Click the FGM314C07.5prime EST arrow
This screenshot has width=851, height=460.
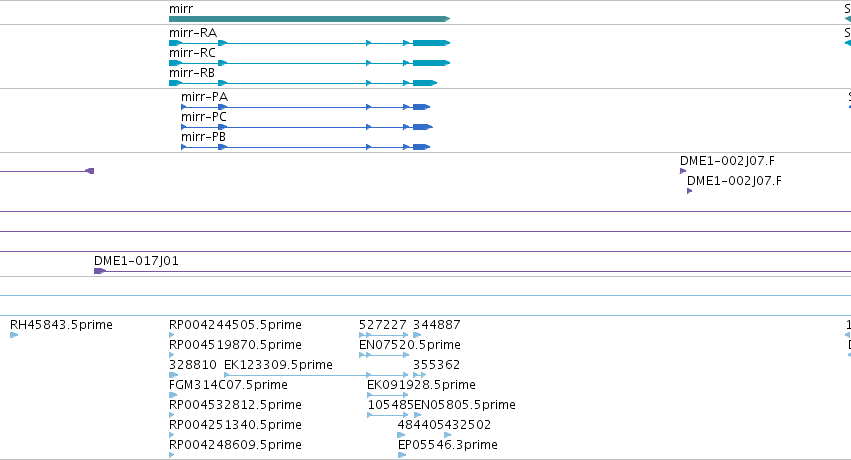(x=173, y=395)
